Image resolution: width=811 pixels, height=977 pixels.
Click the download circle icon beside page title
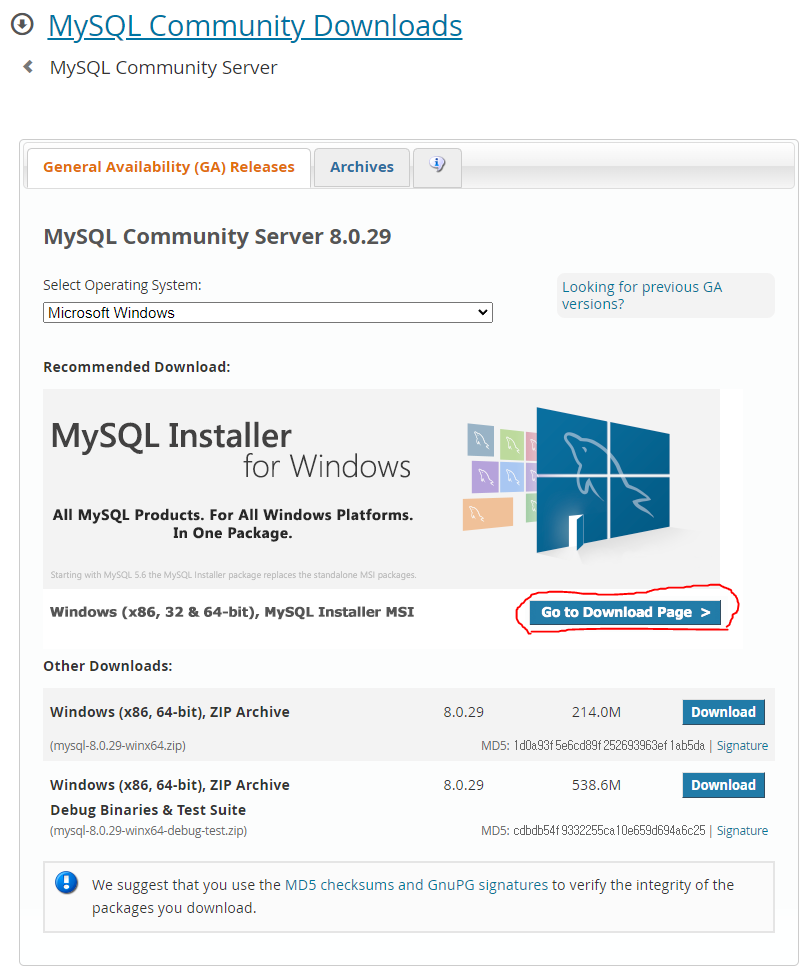(22, 25)
